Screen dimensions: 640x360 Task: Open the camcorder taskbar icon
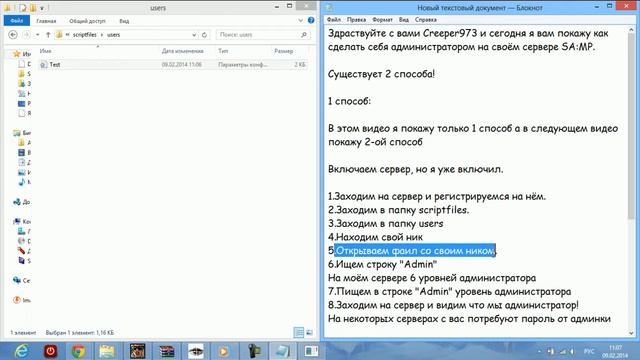[x=254, y=351]
